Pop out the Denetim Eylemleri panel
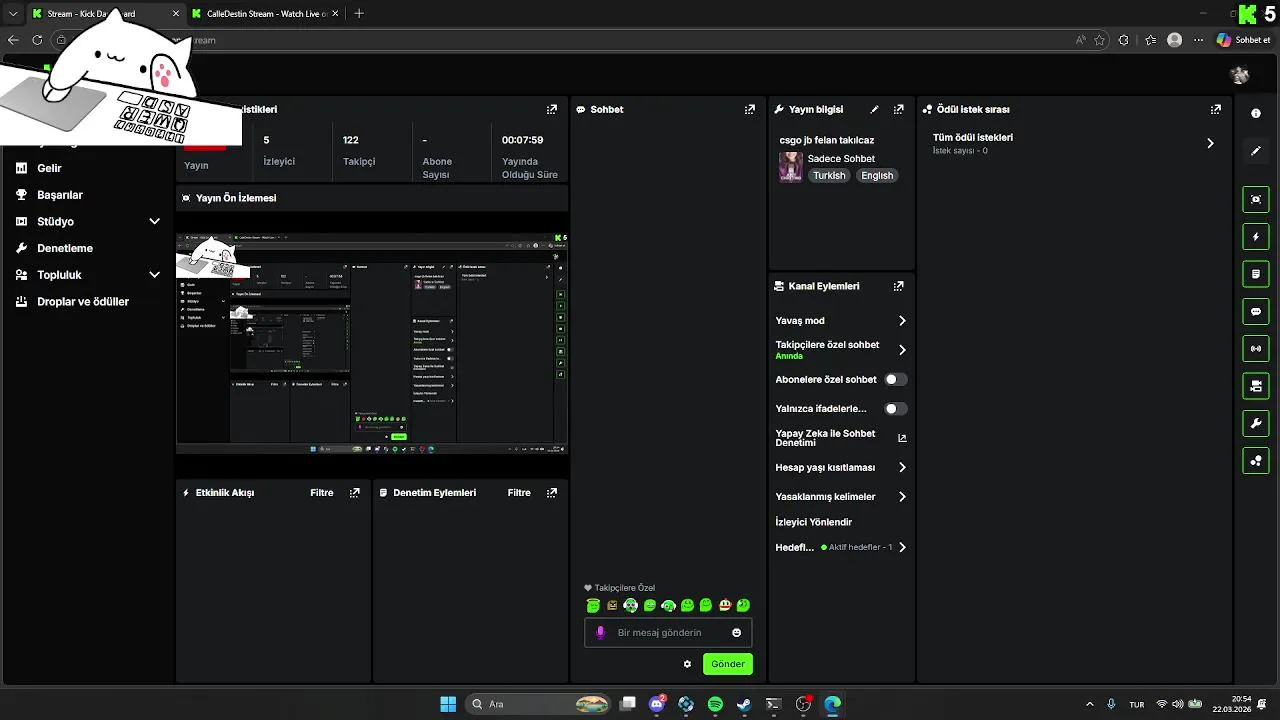This screenshot has width=1280, height=720. click(x=552, y=493)
